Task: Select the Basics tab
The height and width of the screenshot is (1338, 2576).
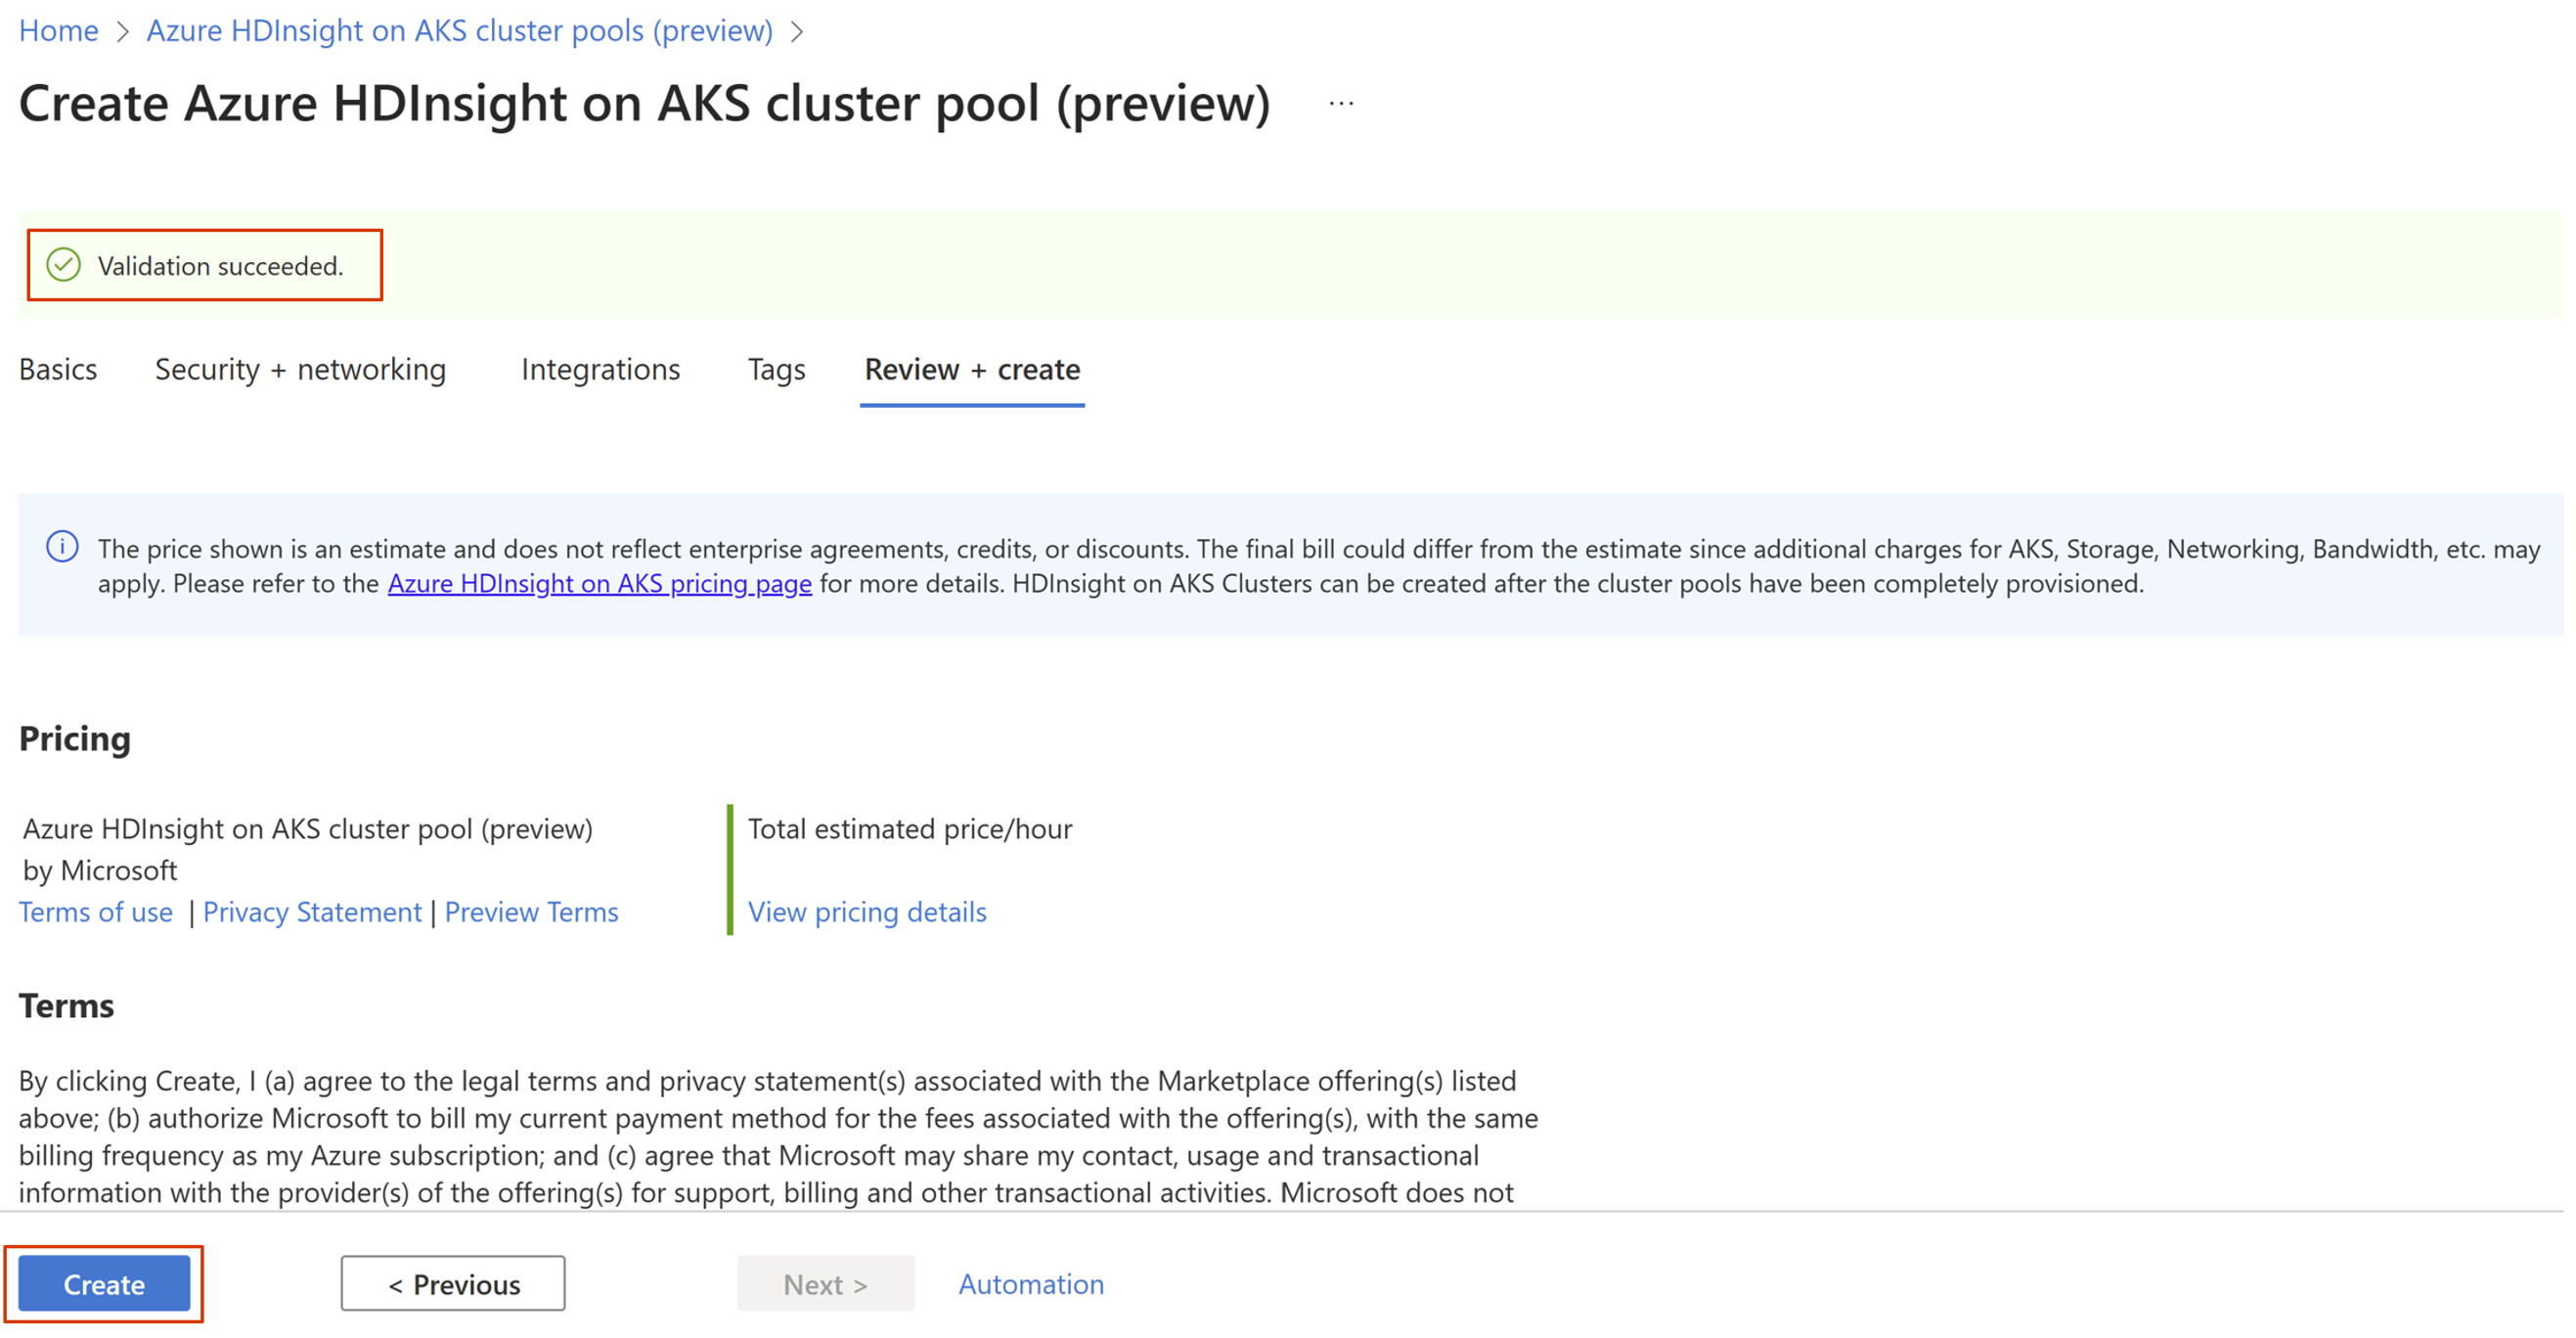Action: coord(56,368)
